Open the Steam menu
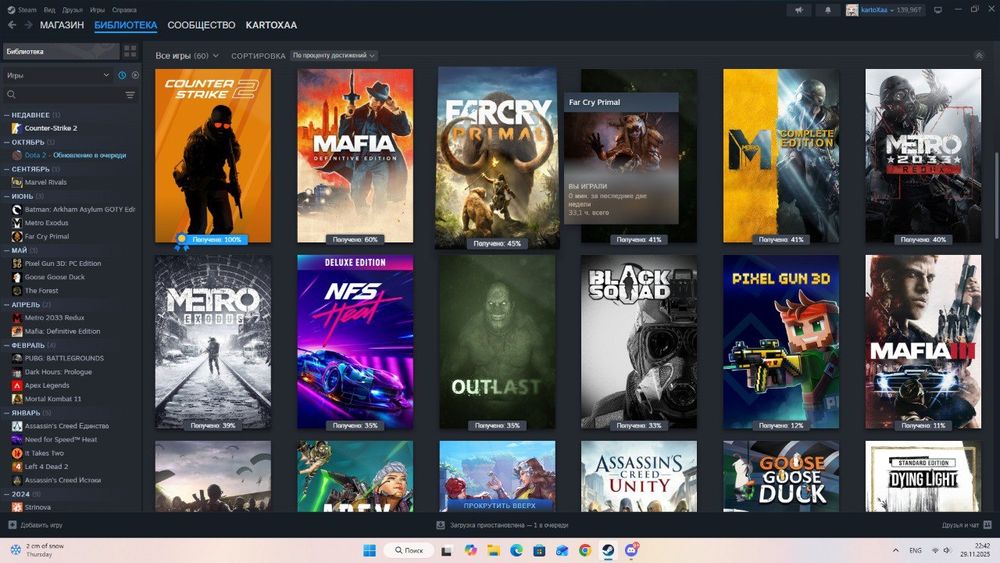The width and height of the screenshot is (1000, 563). click(x=22, y=10)
